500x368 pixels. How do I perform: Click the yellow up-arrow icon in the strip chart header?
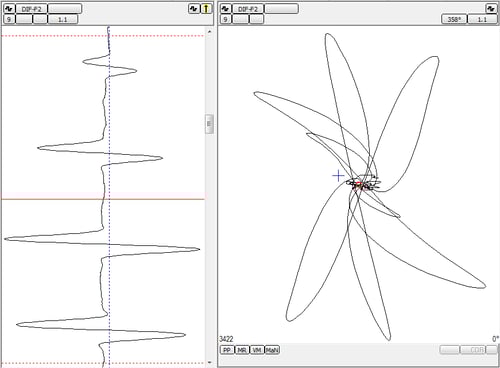(206, 9)
